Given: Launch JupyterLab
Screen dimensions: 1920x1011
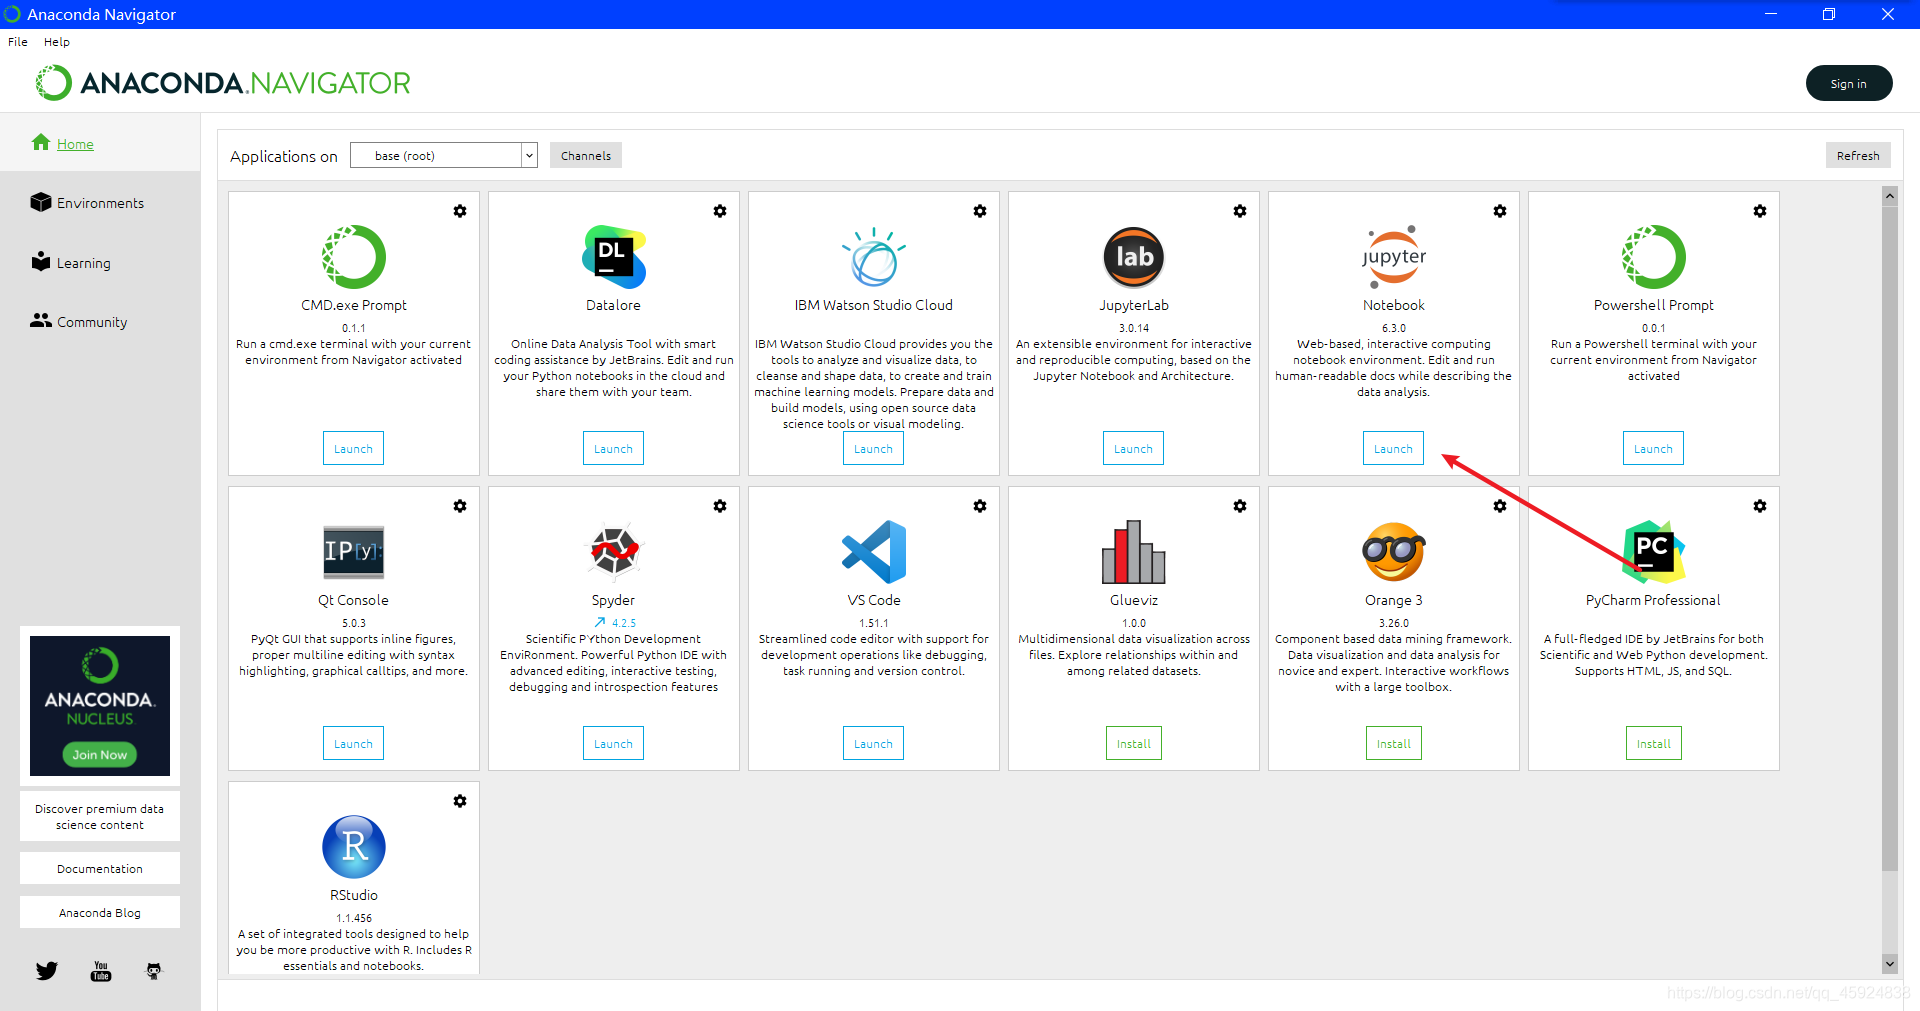Looking at the screenshot, I should (1134, 448).
